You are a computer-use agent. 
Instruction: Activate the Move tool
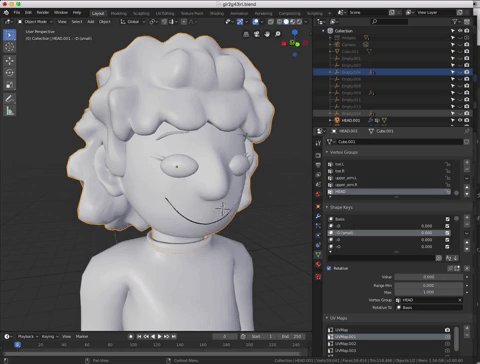pos(10,61)
